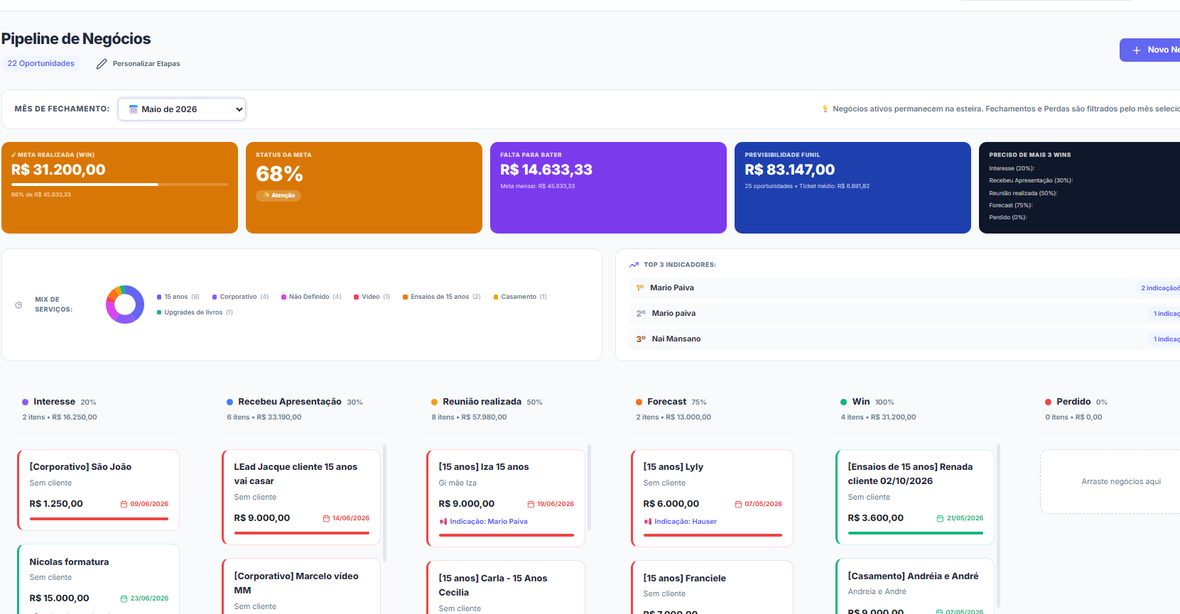Click the Falta Para Bater R$ 14.633,33 card
This screenshot has height=614, width=1180.
[x=608, y=187]
